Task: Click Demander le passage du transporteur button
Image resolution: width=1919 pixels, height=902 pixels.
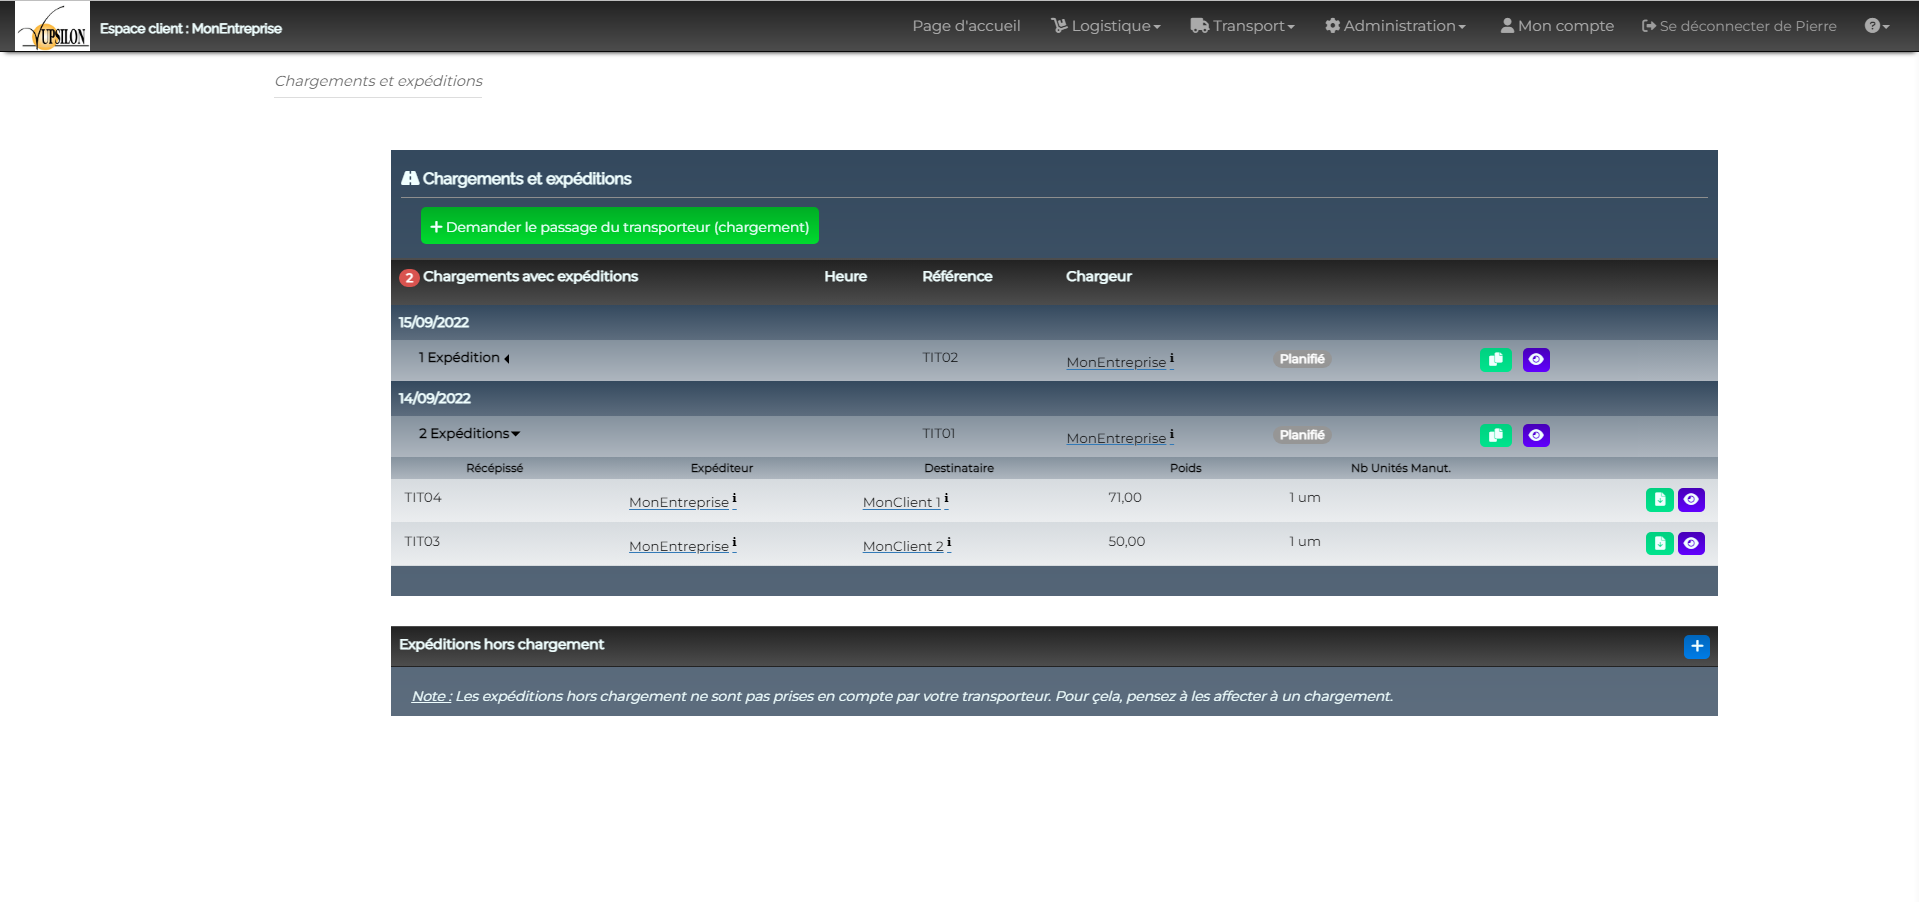Action: click(x=620, y=226)
